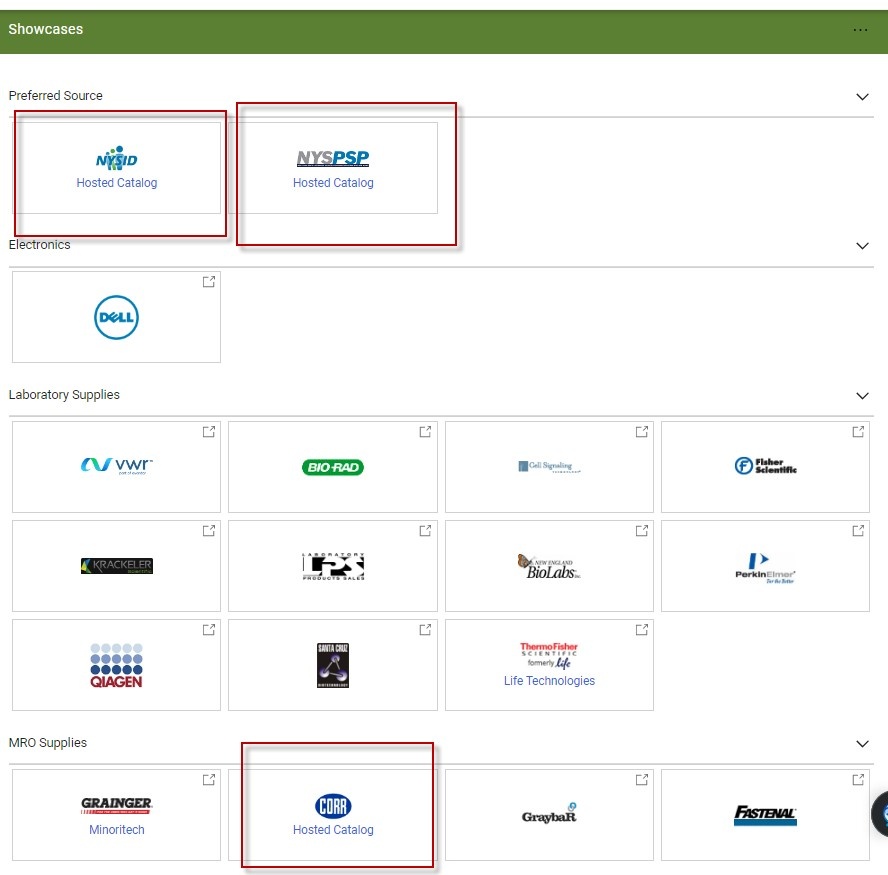
Task: Click the Graybar logo
Action: click(x=549, y=814)
